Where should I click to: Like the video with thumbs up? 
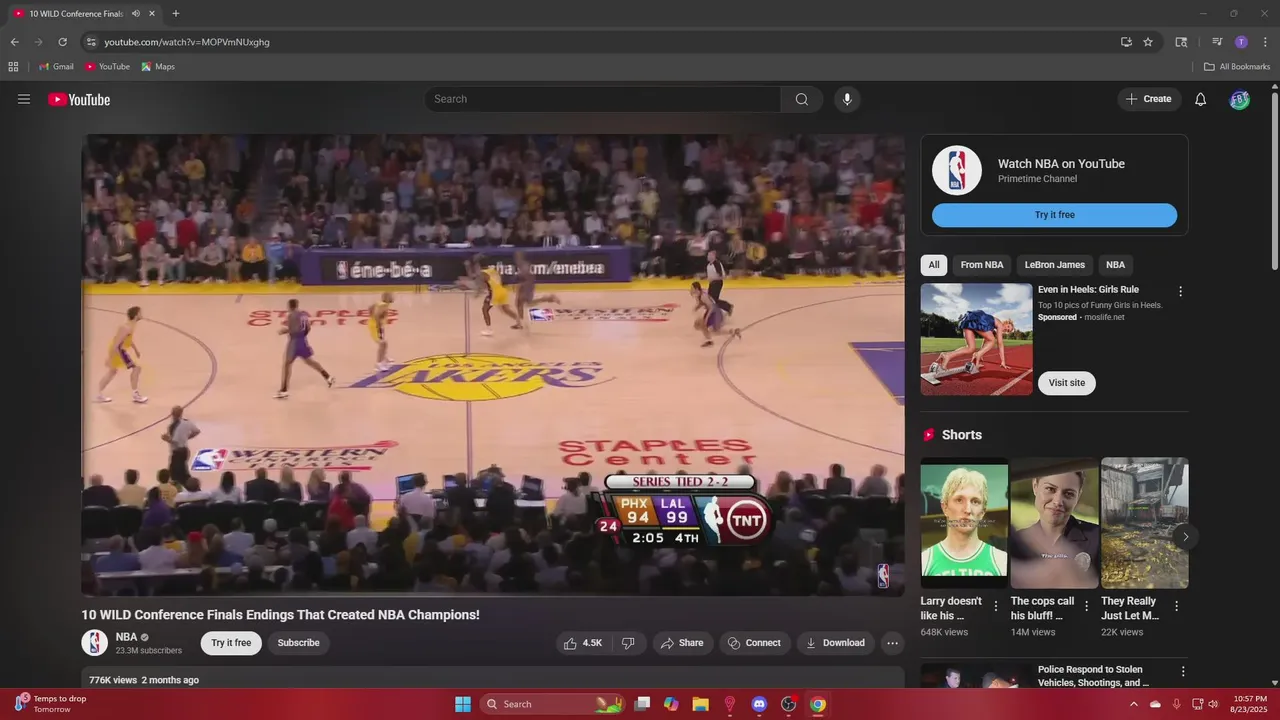583,643
